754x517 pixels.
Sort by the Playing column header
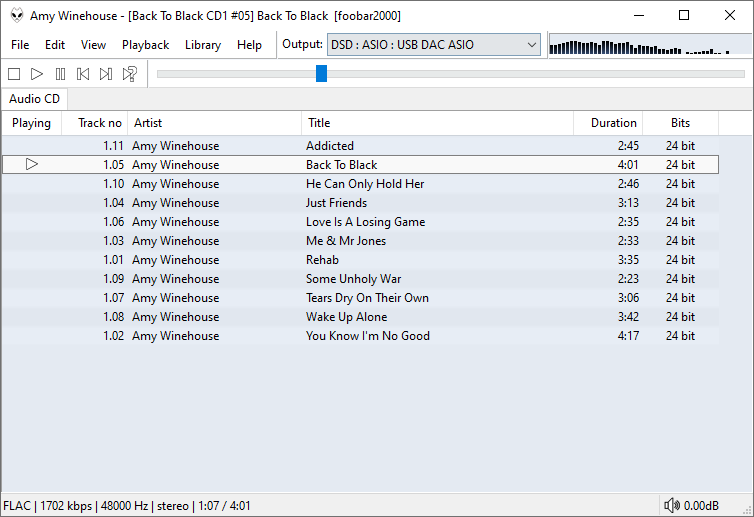[31, 123]
